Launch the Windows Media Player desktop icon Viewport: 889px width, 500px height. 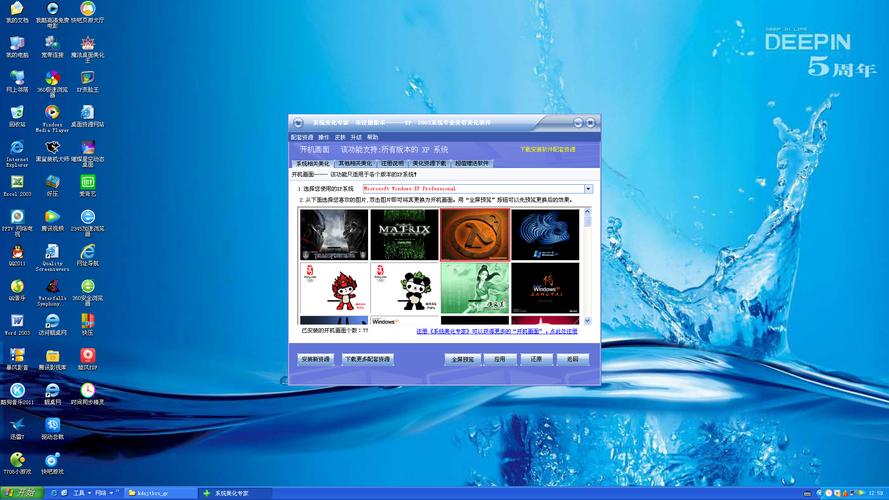pos(52,118)
